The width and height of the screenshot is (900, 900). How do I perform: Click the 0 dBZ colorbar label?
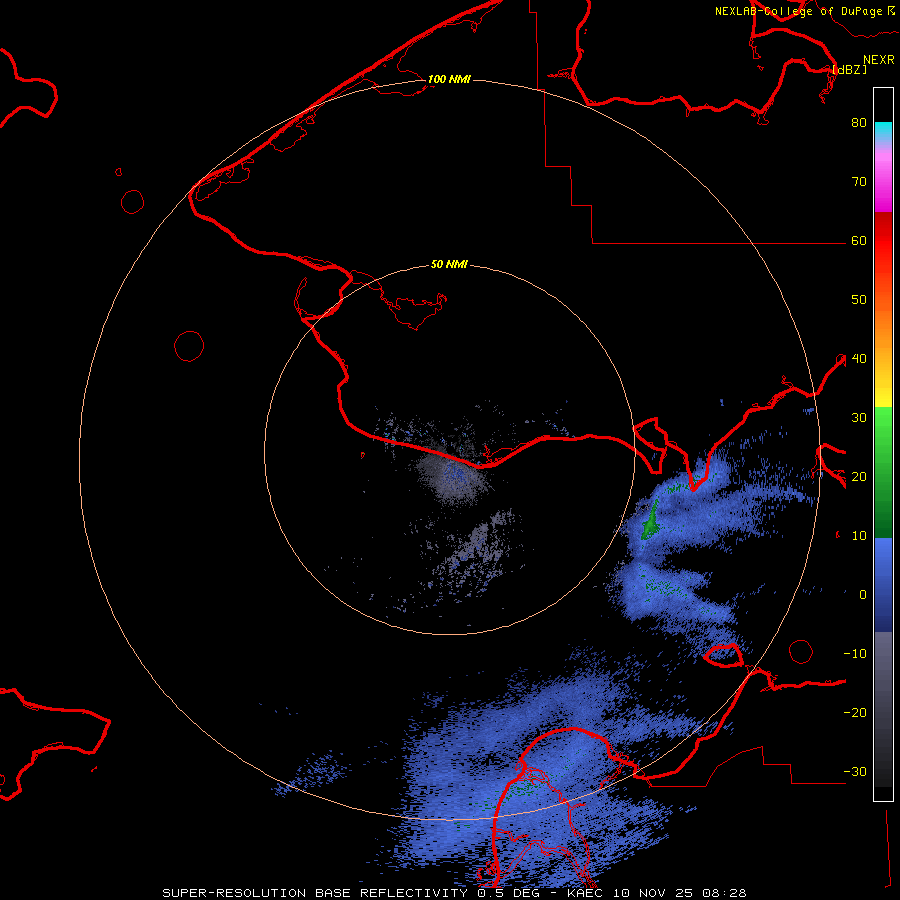[x=863, y=595]
